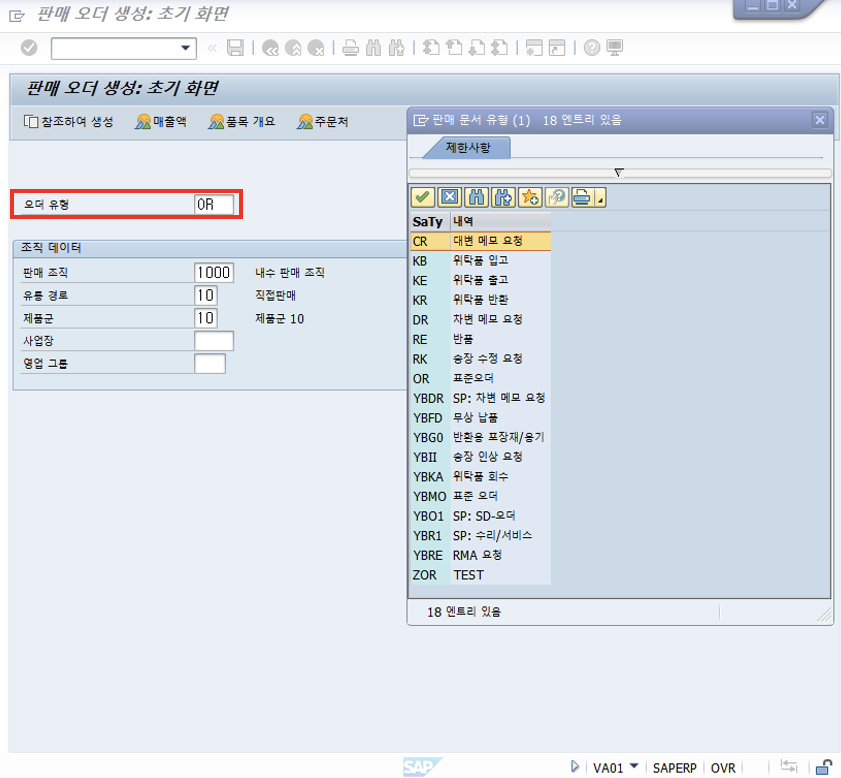The image size is (841, 778).
Task: Click the 내역 column header
Action: (500, 221)
